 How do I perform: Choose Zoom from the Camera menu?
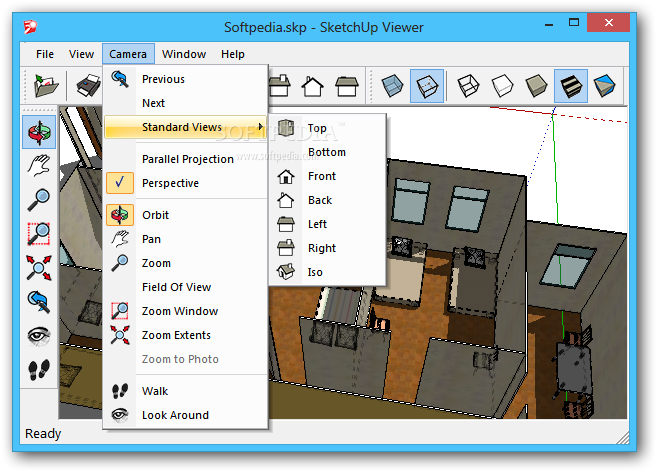[x=185, y=263]
